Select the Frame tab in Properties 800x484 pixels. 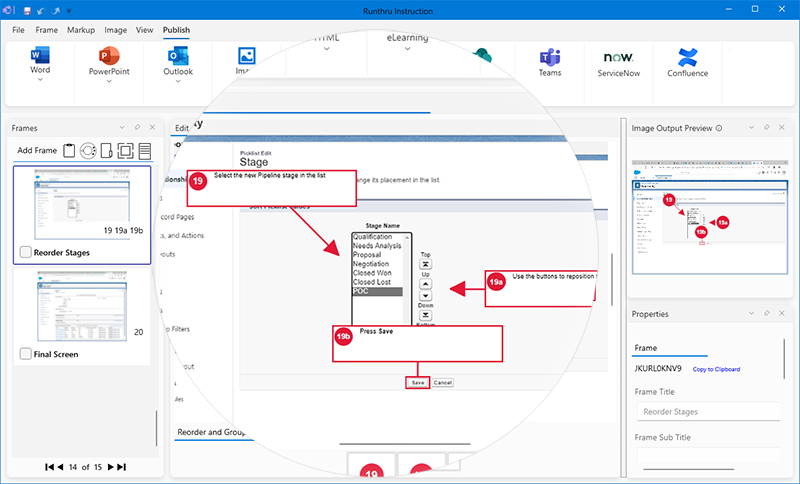[645, 348]
